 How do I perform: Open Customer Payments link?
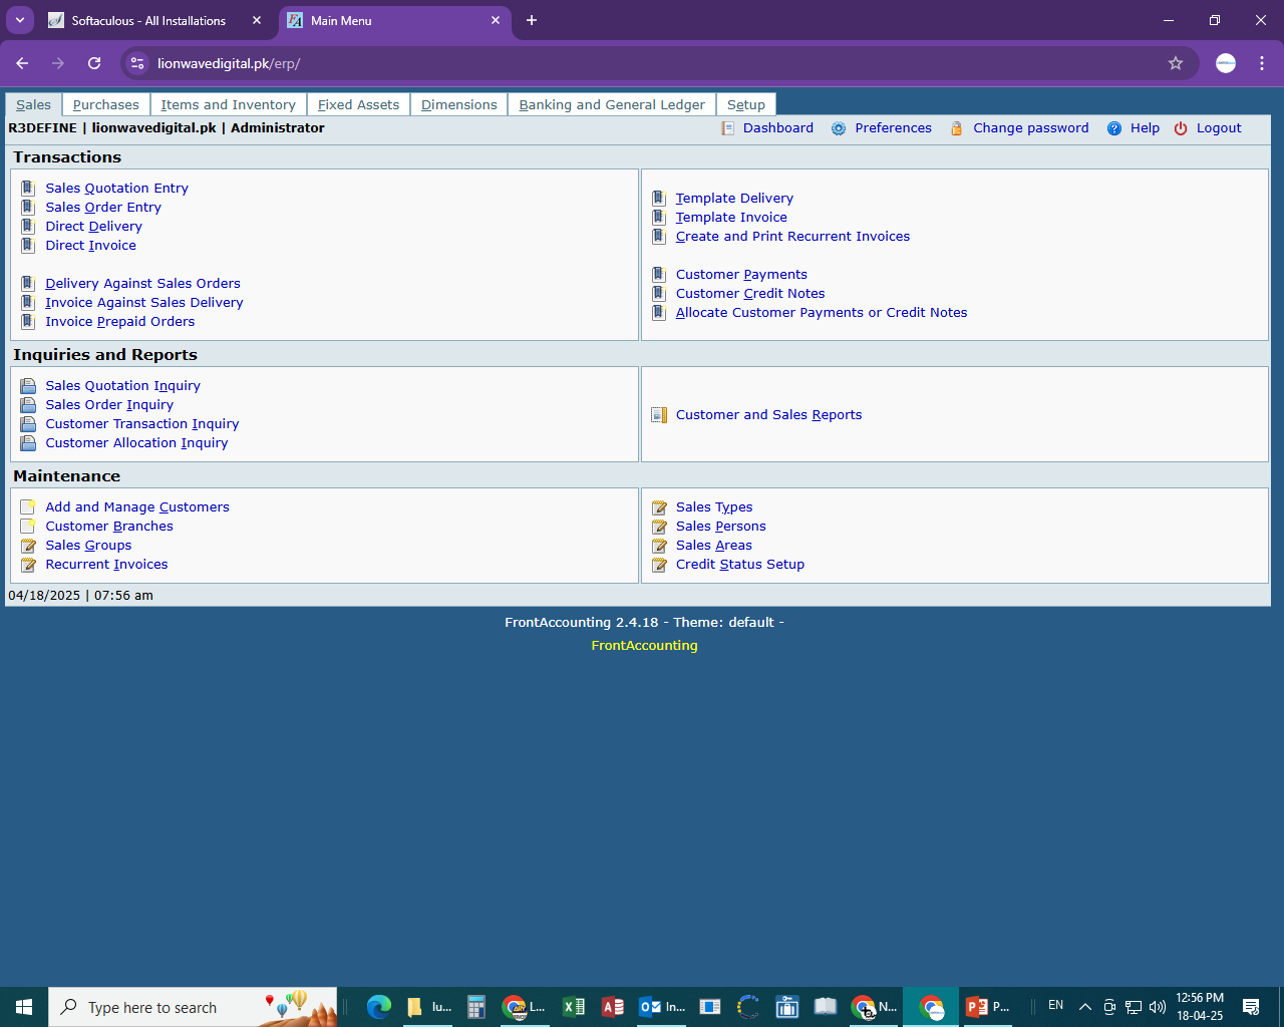coord(741,274)
